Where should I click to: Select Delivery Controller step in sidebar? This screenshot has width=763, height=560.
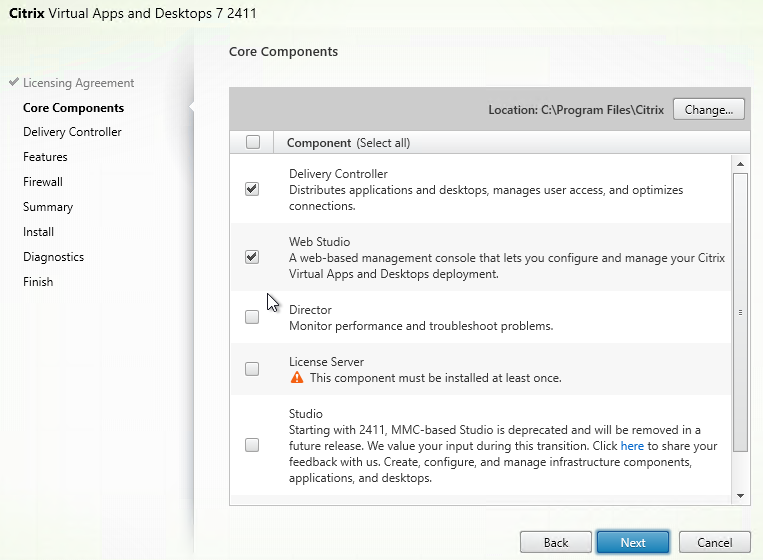pos(72,132)
